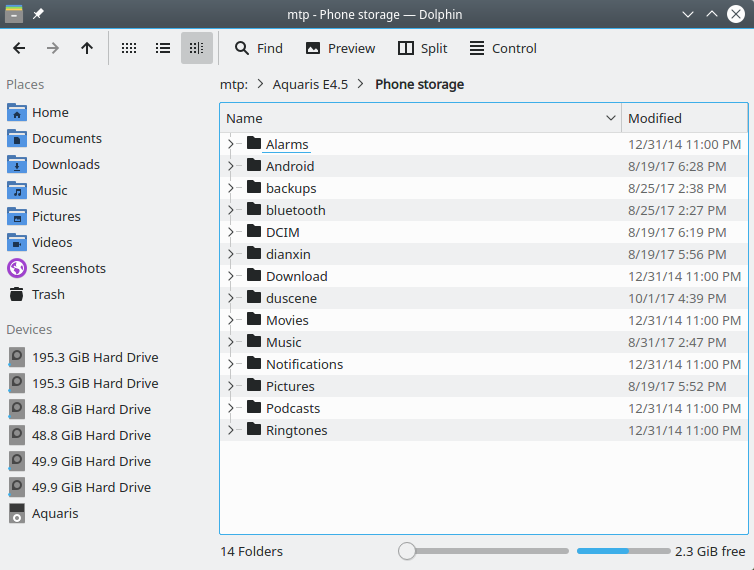Select the Aquaris device
The height and width of the screenshot is (570, 754).
[x=54, y=513]
